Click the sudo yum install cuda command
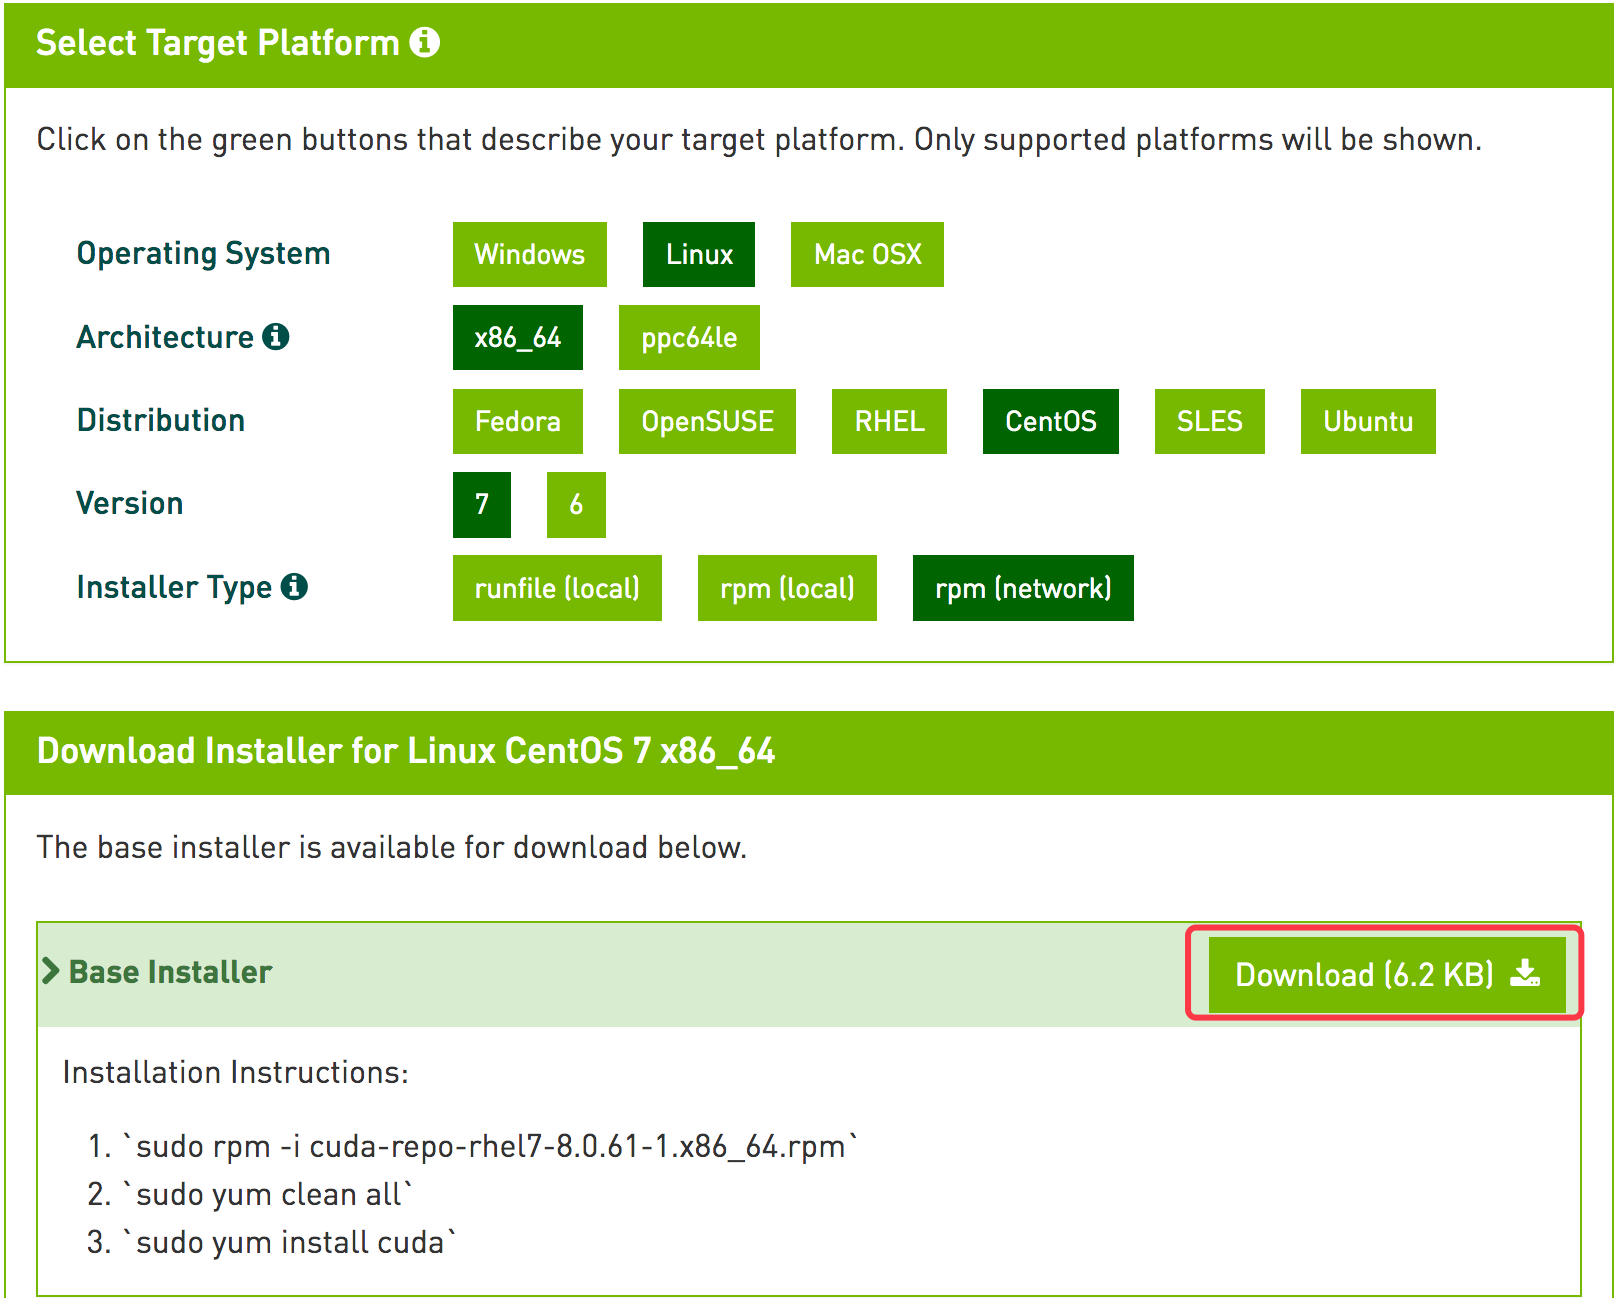The width and height of the screenshot is (1614, 1298). pyautogui.click(x=289, y=1242)
